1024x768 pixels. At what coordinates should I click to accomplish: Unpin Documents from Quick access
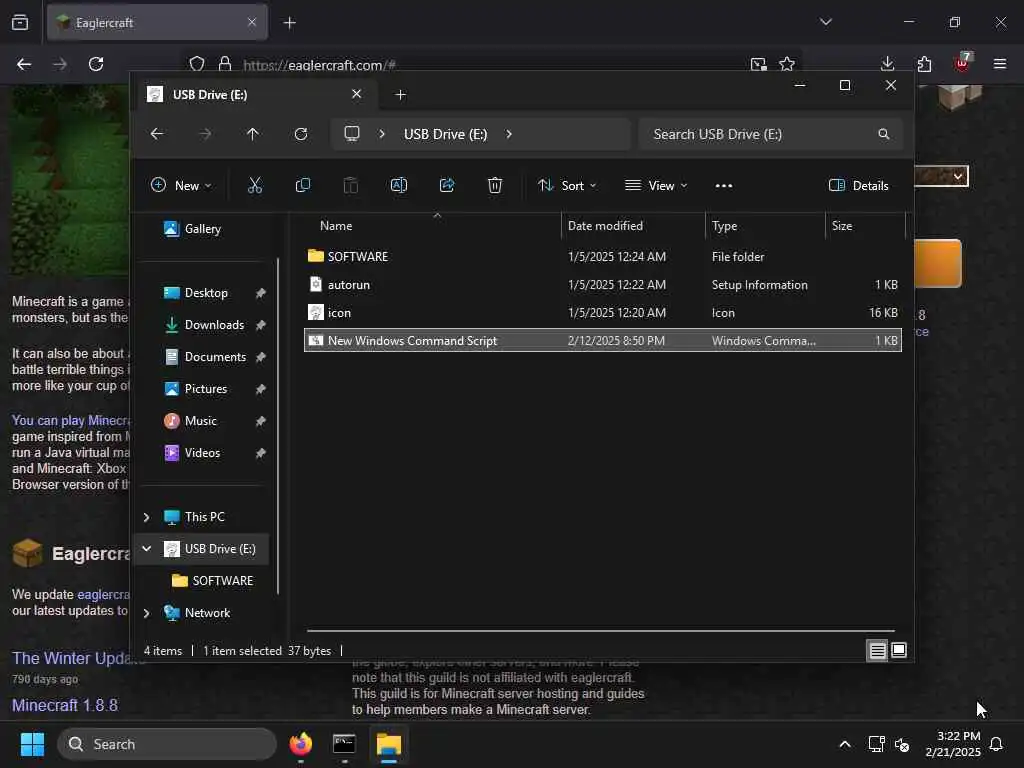(x=261, y=357)
